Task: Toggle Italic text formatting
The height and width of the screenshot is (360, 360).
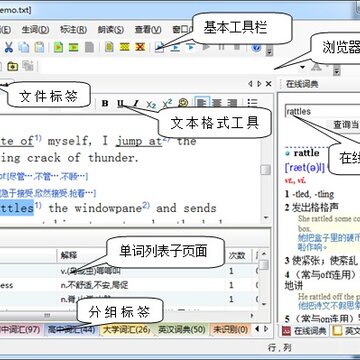Action: click(136, 103)
